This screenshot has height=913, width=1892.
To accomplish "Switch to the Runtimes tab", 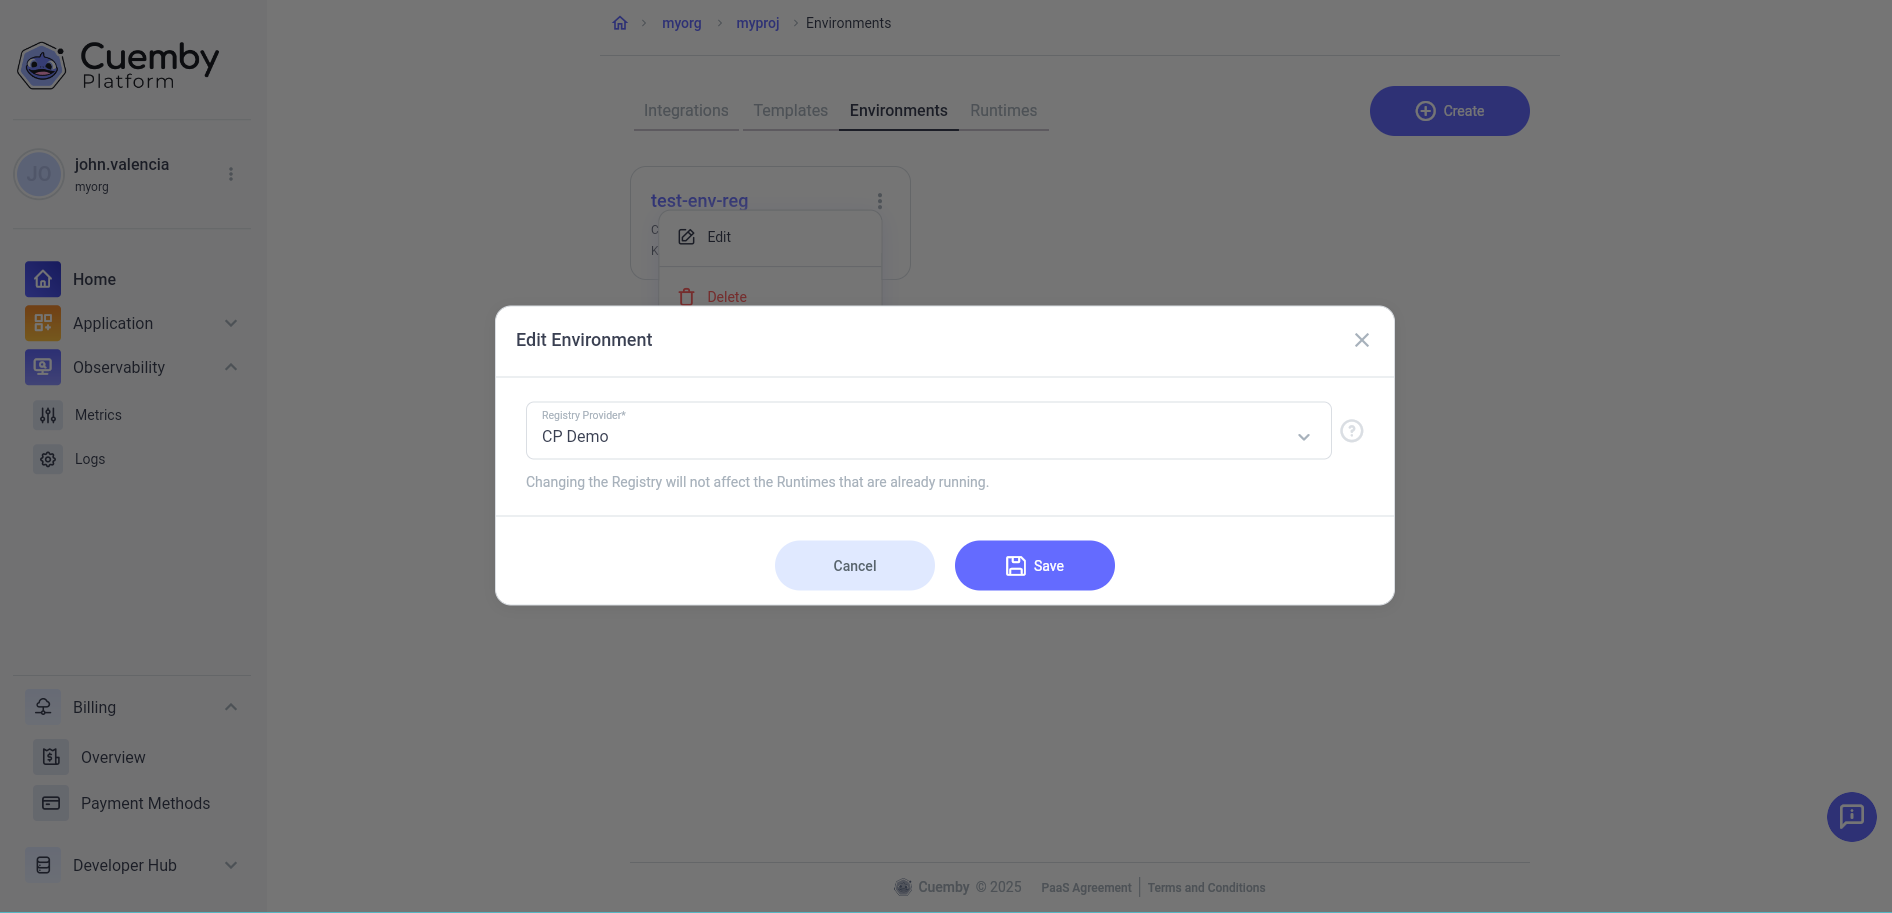I will (x=1003, y=110).
